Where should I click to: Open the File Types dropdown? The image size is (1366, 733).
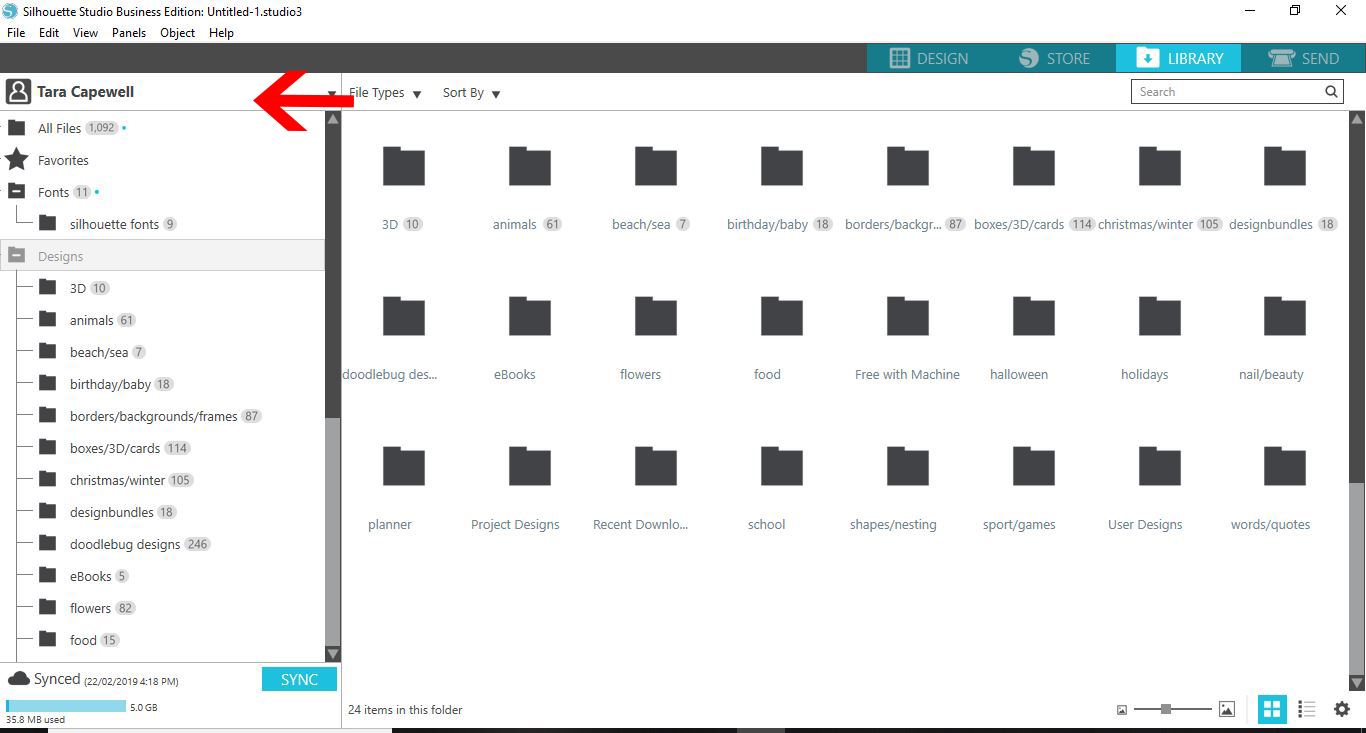pos(385,93)
